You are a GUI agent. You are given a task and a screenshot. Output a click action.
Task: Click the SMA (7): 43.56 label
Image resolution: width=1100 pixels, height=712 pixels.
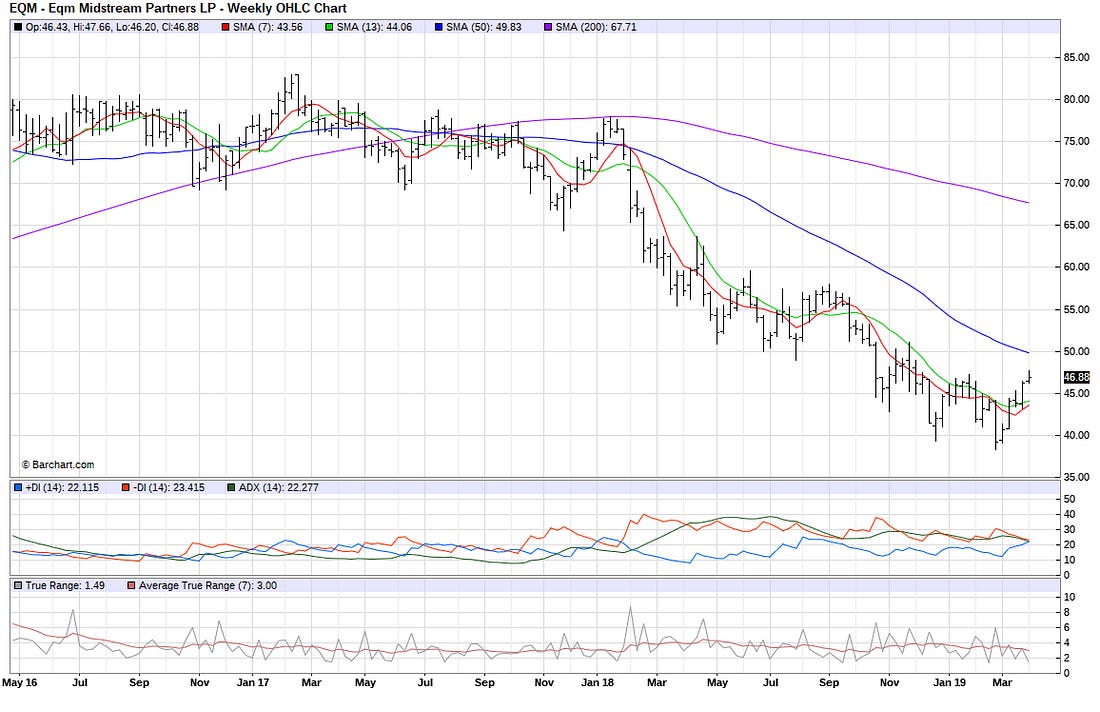[x=267, y=27]
